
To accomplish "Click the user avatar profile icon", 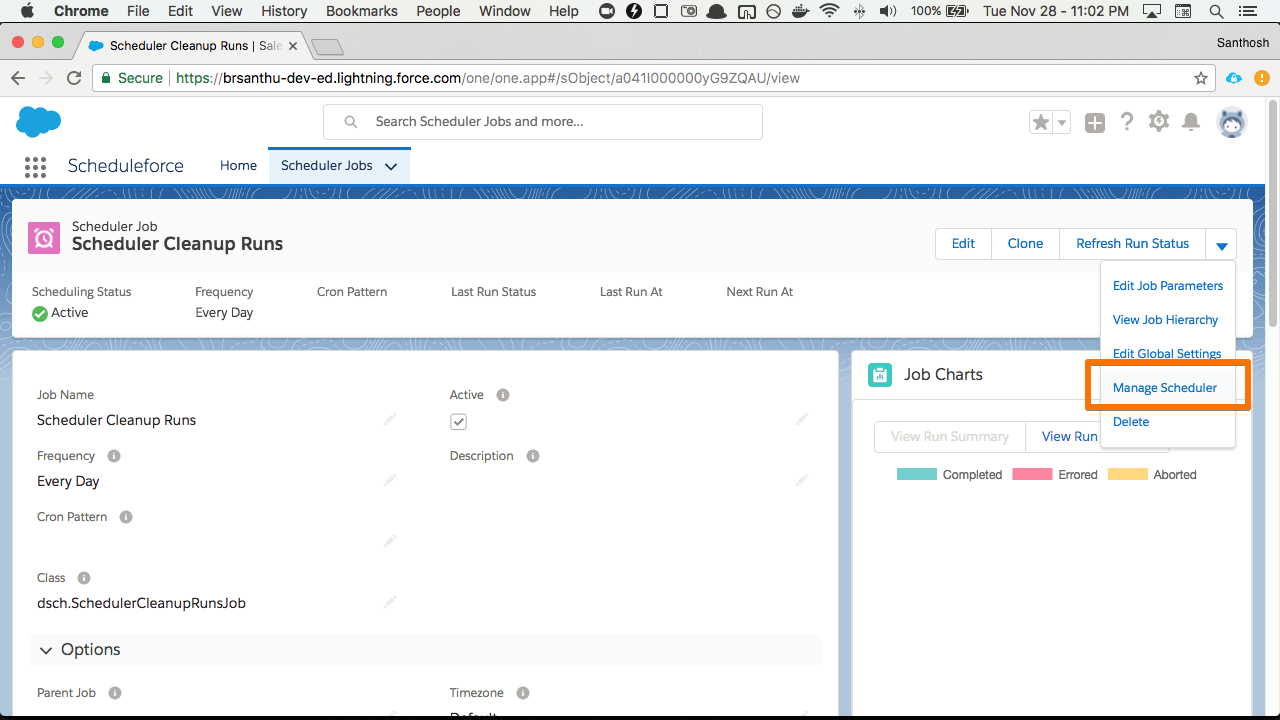I will click(1231, 122).
